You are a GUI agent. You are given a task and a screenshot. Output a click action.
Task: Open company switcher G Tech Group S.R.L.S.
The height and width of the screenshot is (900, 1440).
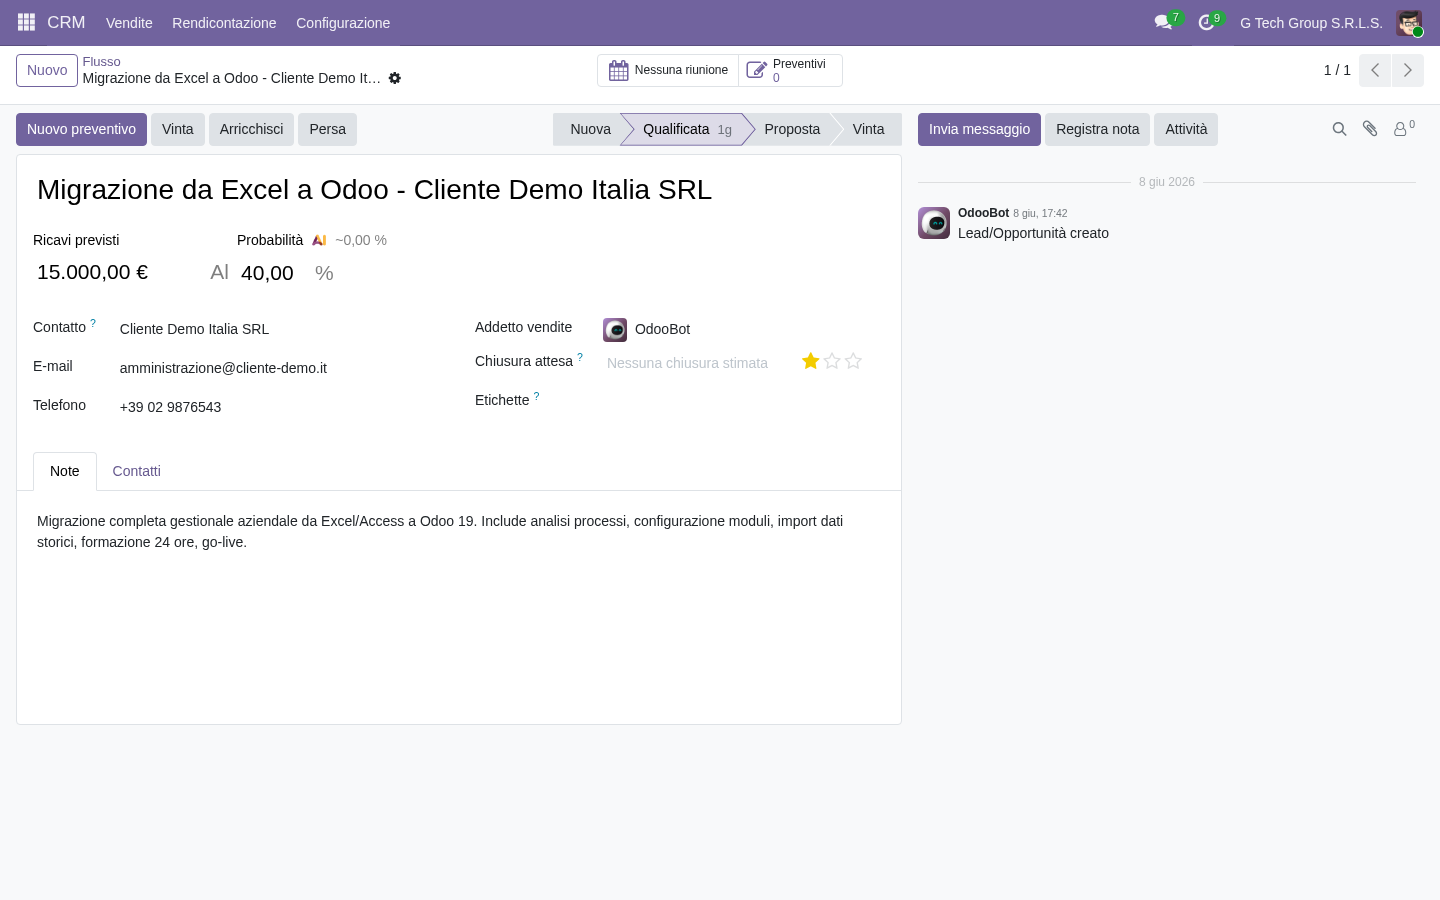point(1311,23)
